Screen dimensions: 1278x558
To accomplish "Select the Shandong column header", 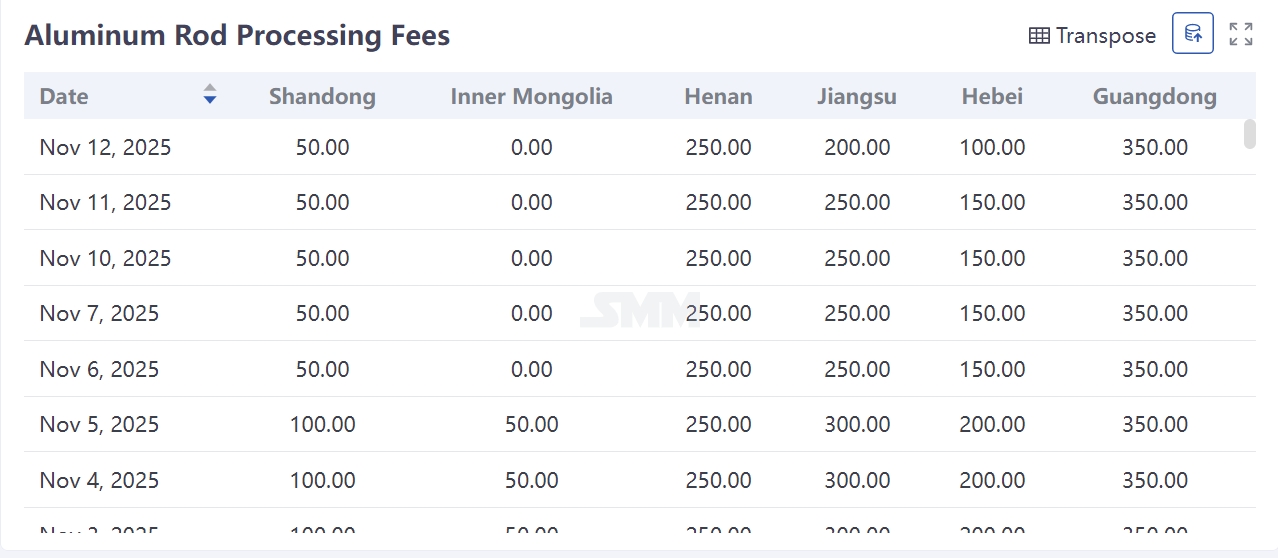I will [x=322, y=96].
